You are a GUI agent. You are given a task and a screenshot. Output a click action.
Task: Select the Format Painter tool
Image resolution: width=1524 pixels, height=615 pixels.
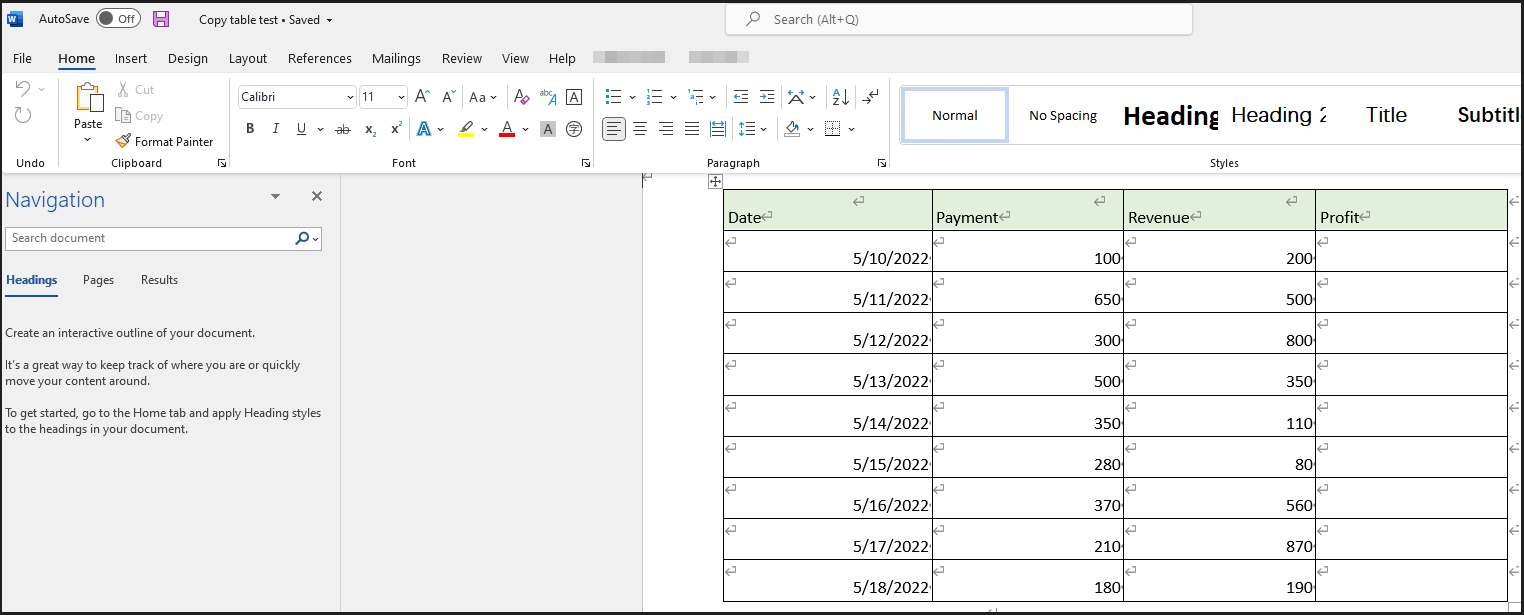click(x=165, y=141)
